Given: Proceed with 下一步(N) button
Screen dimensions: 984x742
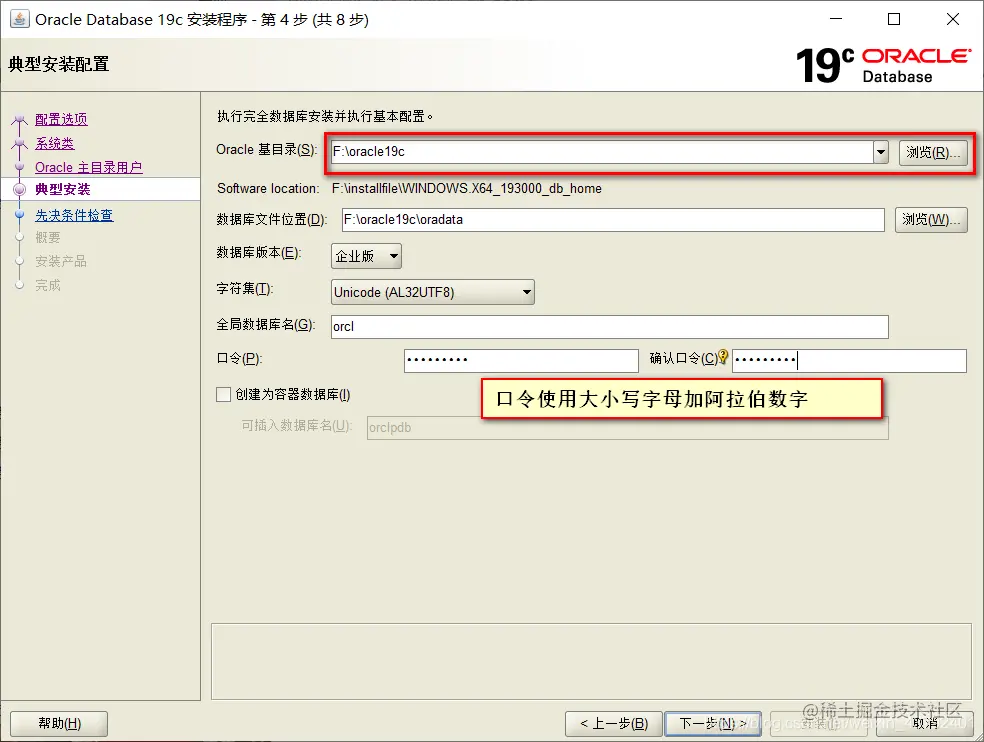Looking at the screenshot, I should [713, 723].
